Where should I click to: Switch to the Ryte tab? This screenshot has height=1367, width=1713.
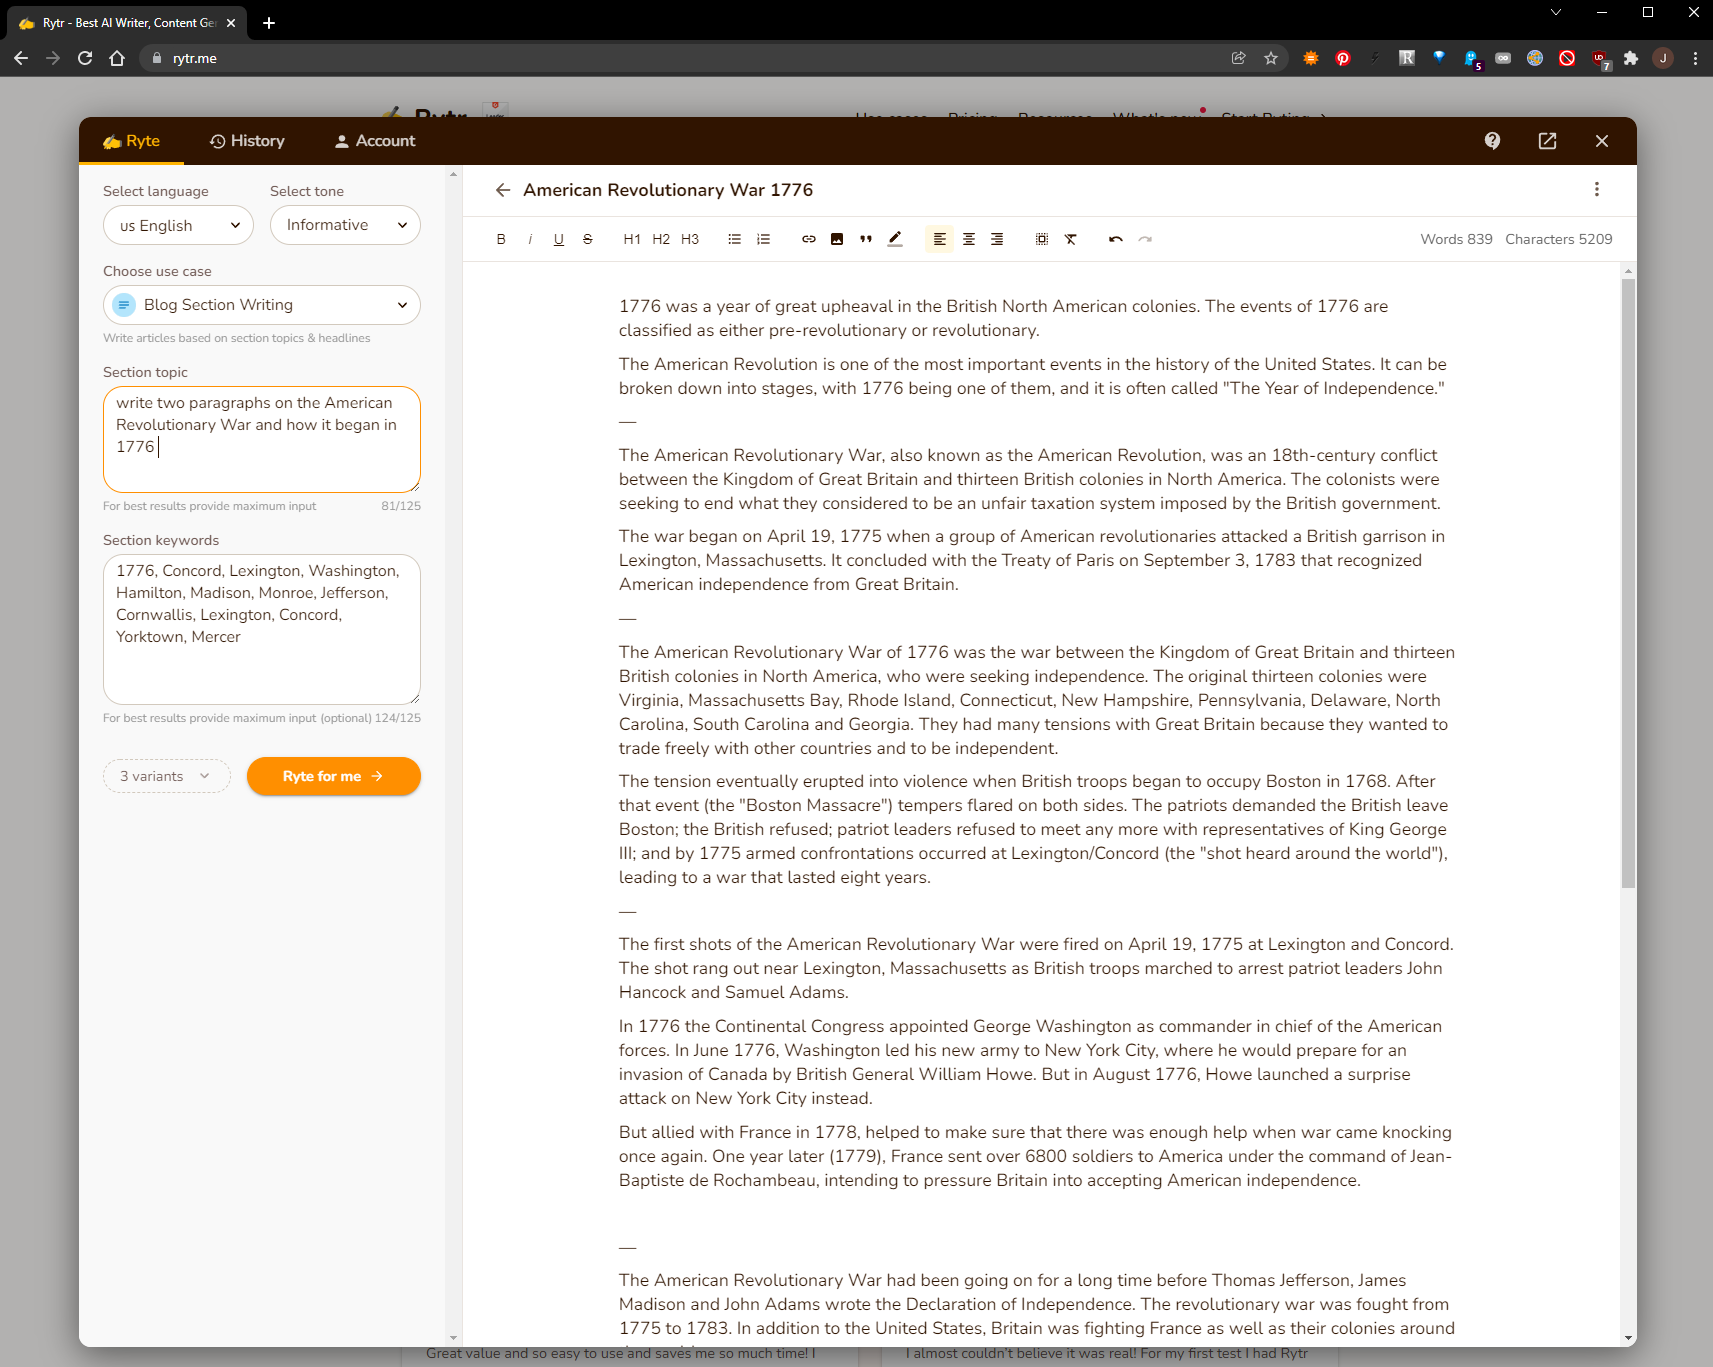point(132,141)
